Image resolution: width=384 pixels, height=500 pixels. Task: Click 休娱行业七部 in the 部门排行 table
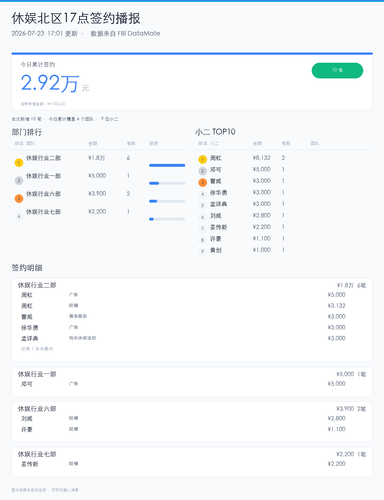pyautogui.click(x=43, y=212)
